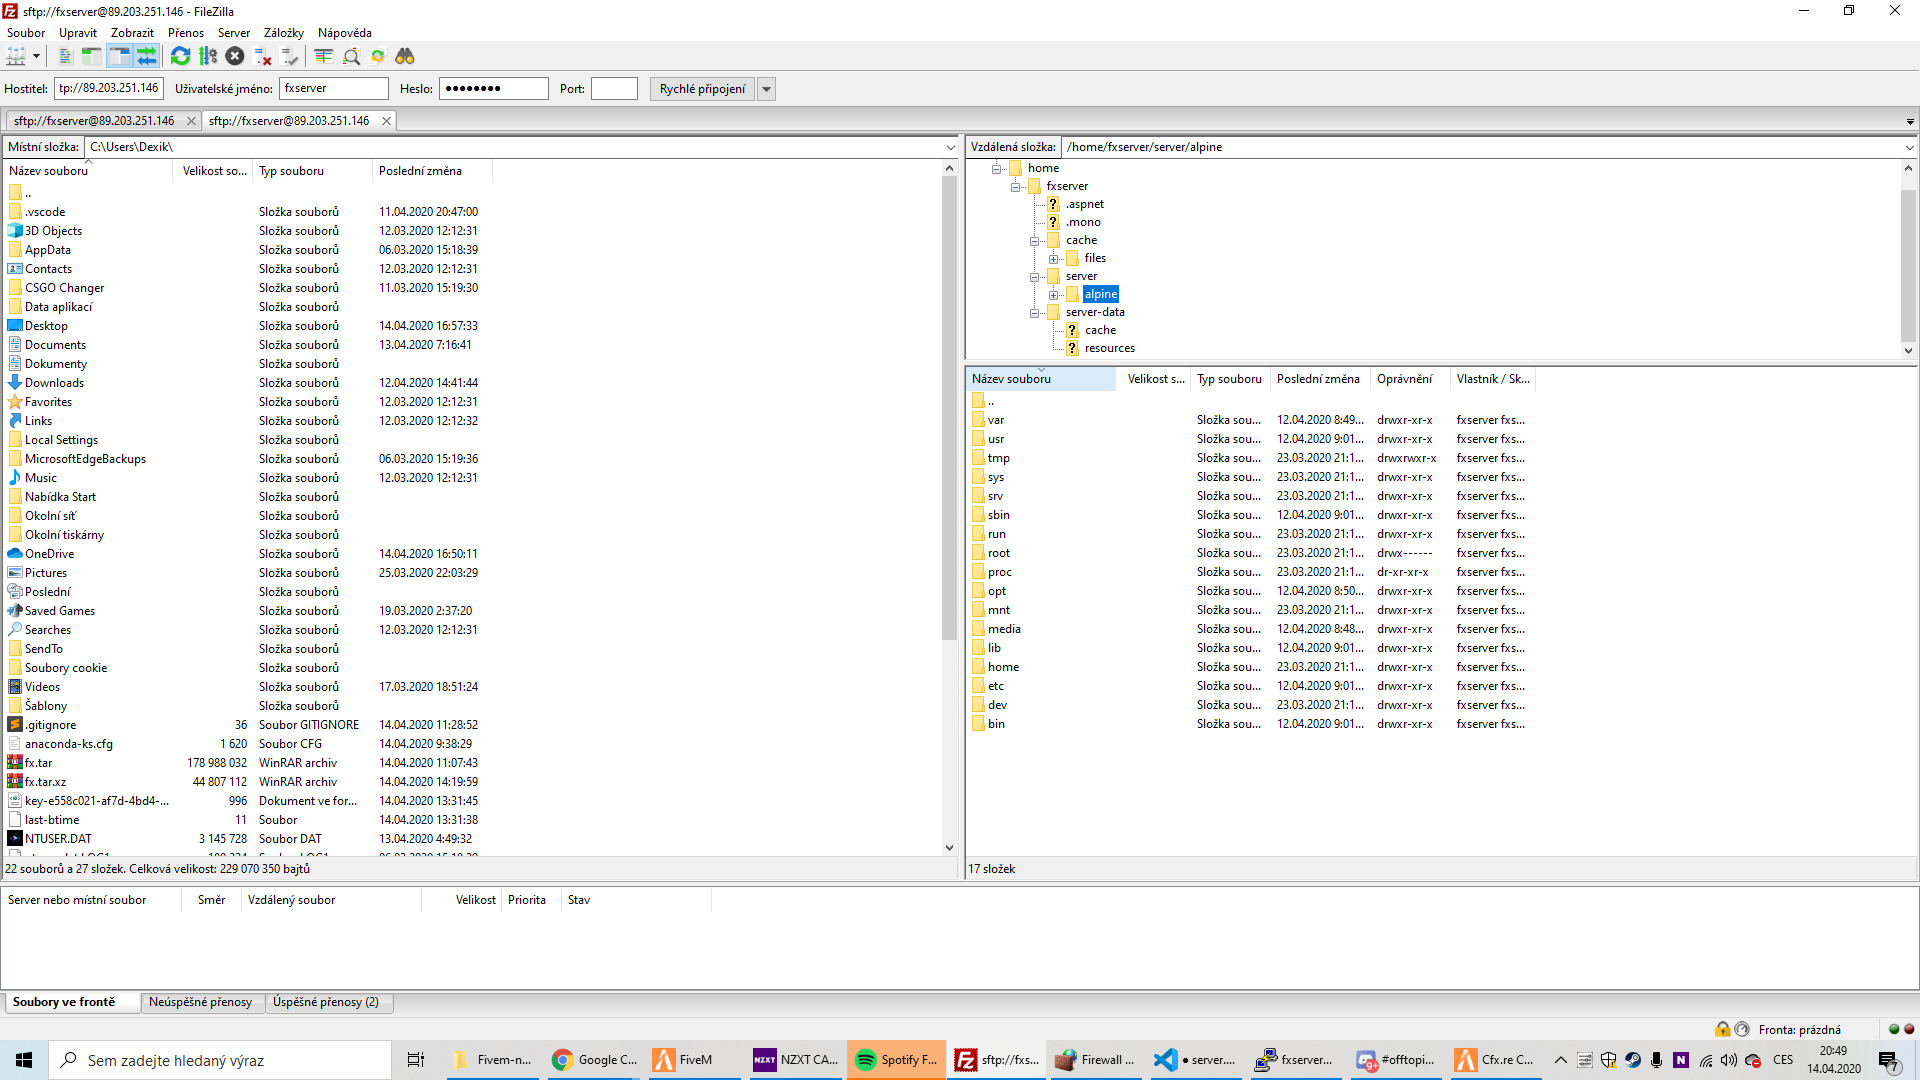
Task: Open the Soubor menu
Action: click(x=25, y=32)
